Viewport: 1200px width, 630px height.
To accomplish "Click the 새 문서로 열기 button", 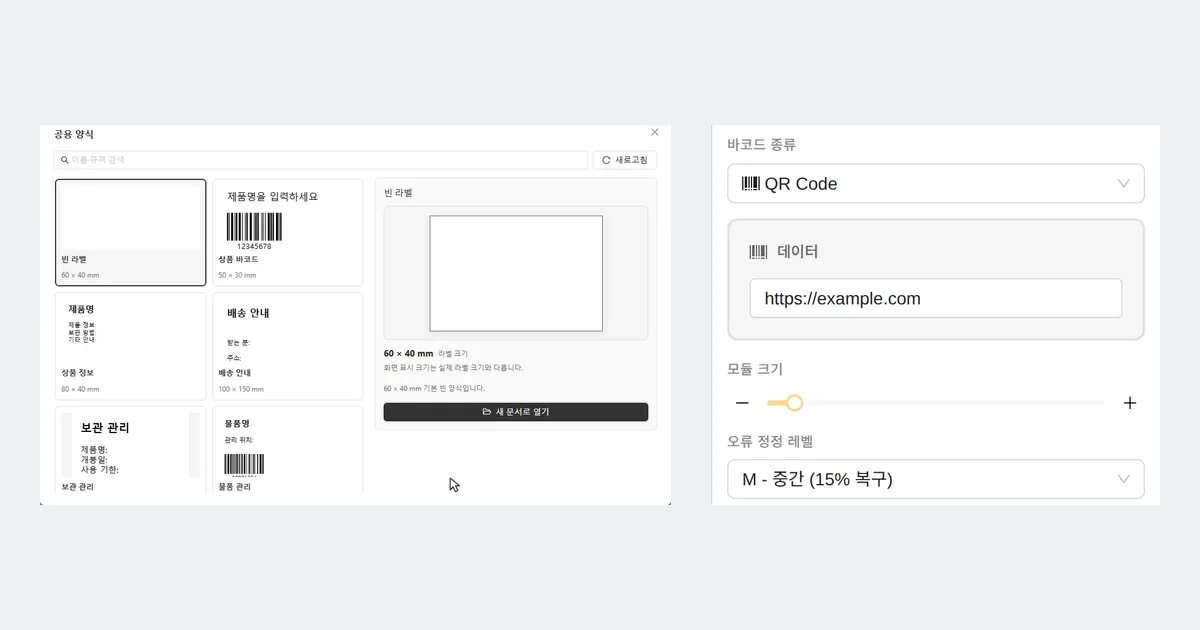I will 516,412.
